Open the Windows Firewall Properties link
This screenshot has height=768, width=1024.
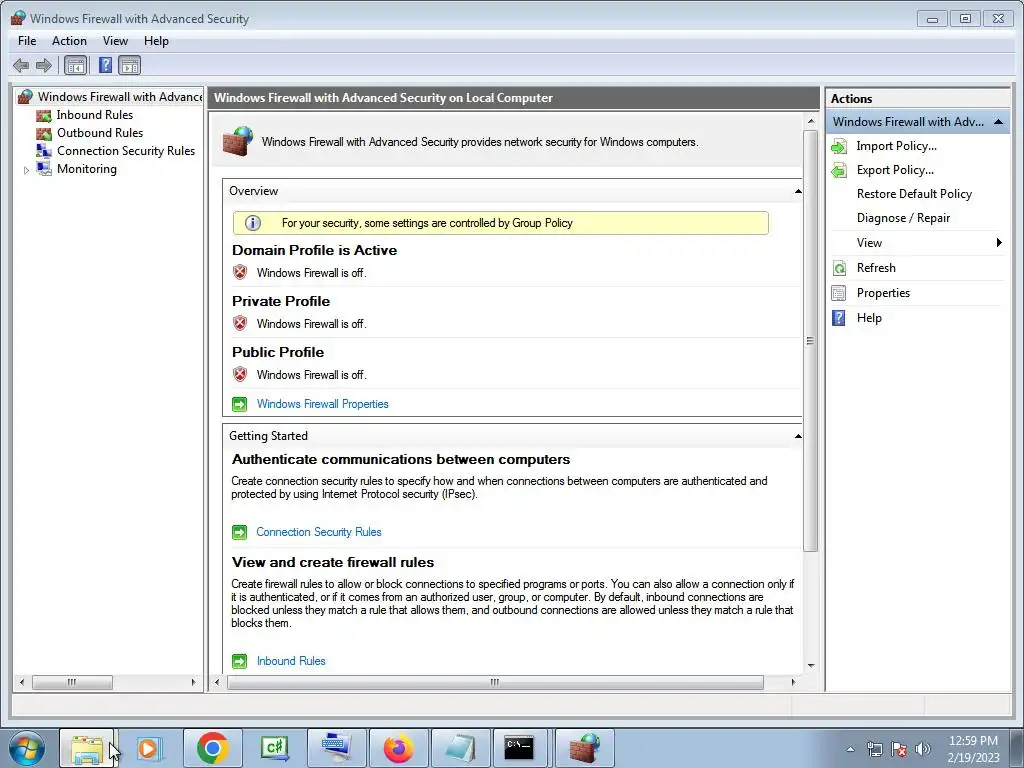tap(323, 404)
